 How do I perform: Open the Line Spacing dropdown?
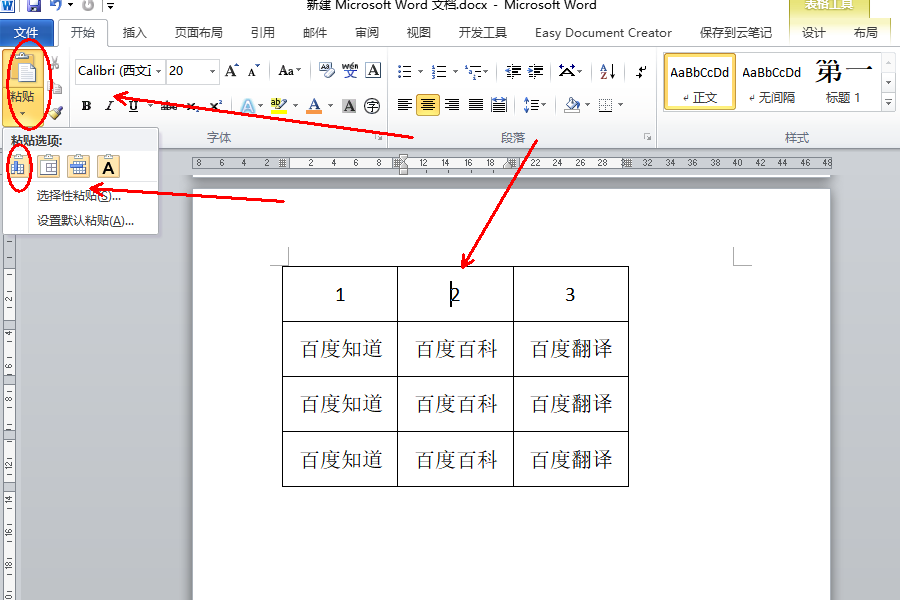coord(534,105)
